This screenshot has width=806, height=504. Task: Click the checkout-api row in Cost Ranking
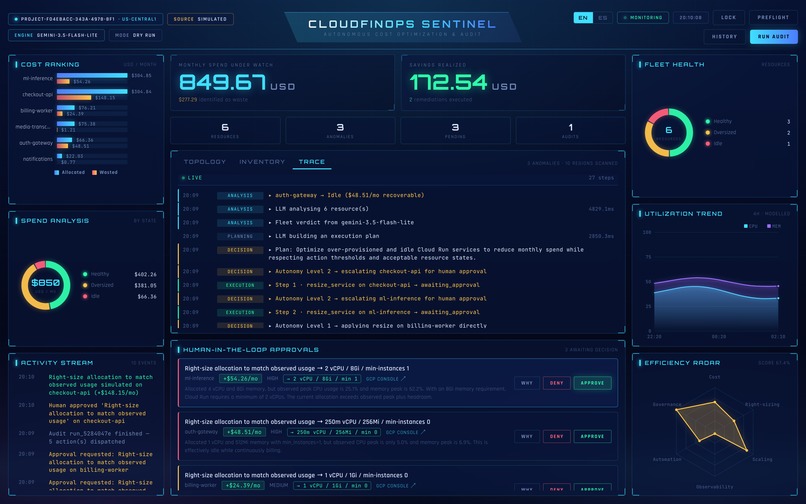click(x=85, y=95)
